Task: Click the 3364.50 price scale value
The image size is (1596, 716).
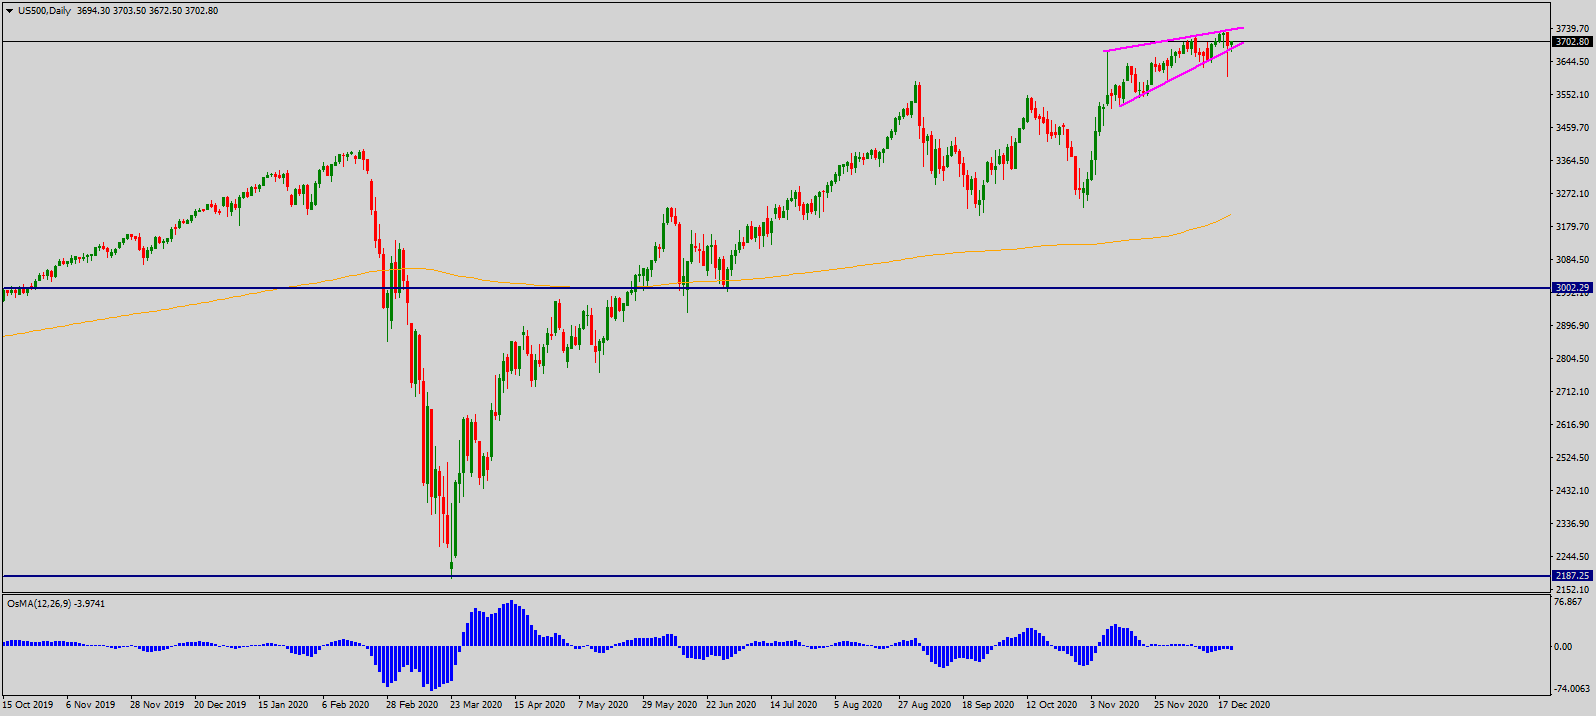Action: 1572,161
